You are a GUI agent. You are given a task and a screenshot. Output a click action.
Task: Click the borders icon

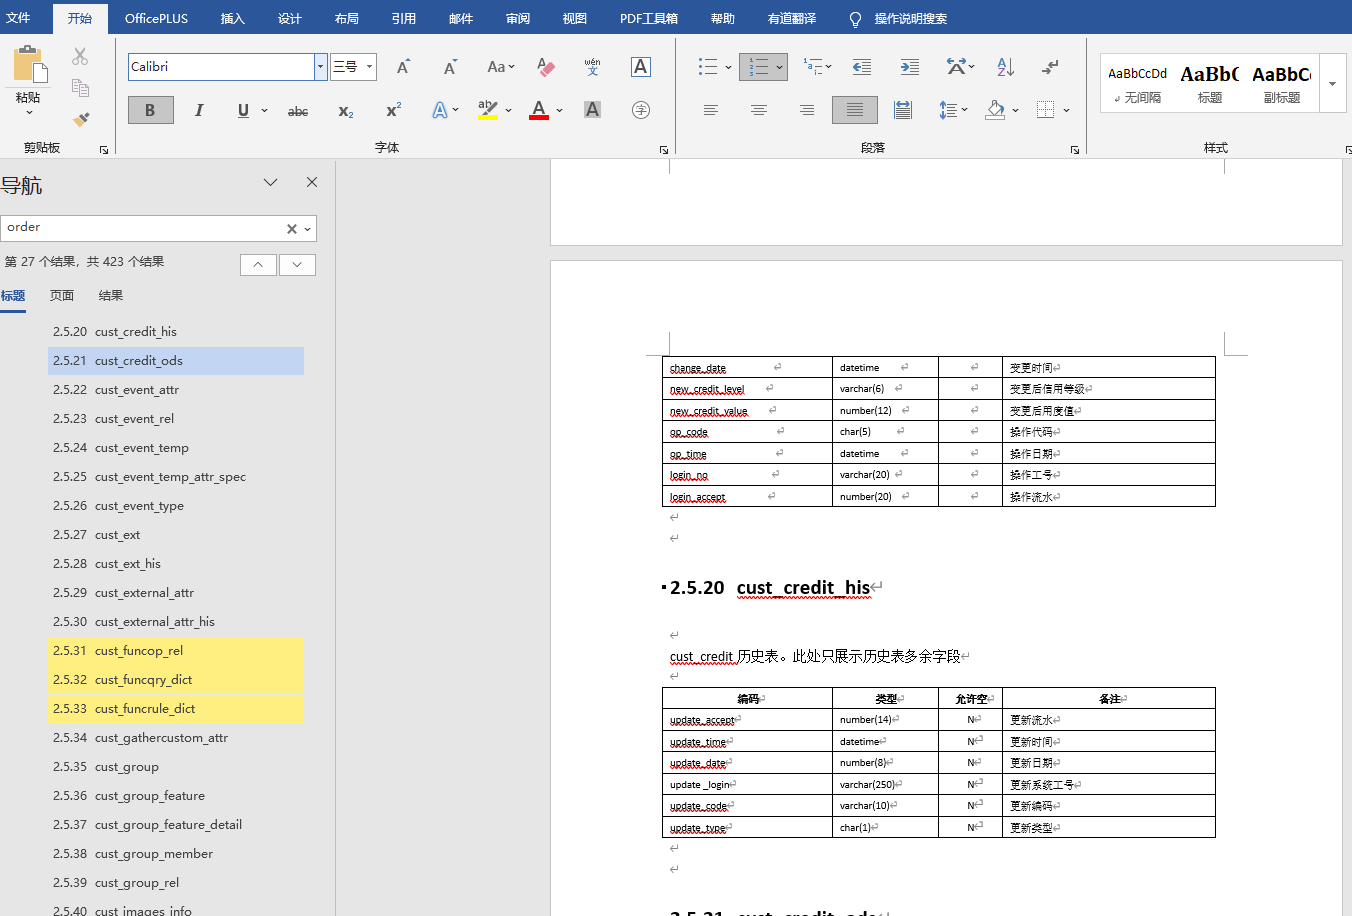(x=1045, y=110)
